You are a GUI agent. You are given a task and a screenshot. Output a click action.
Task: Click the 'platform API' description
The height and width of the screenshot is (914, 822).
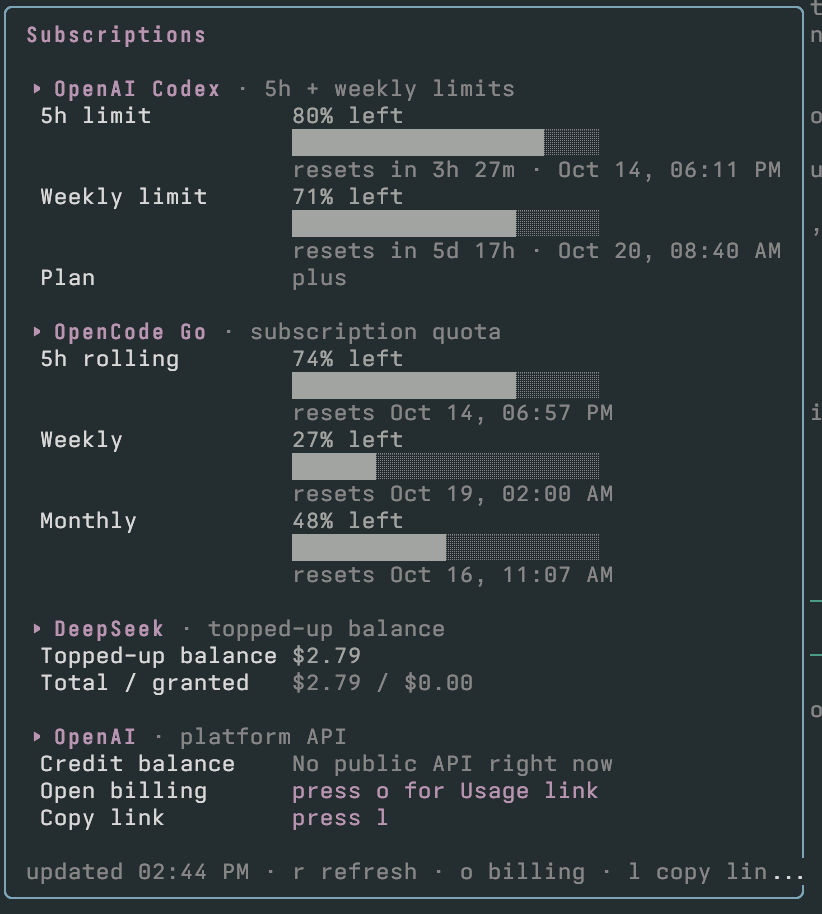pyautogui.click(x=263, y=737)
